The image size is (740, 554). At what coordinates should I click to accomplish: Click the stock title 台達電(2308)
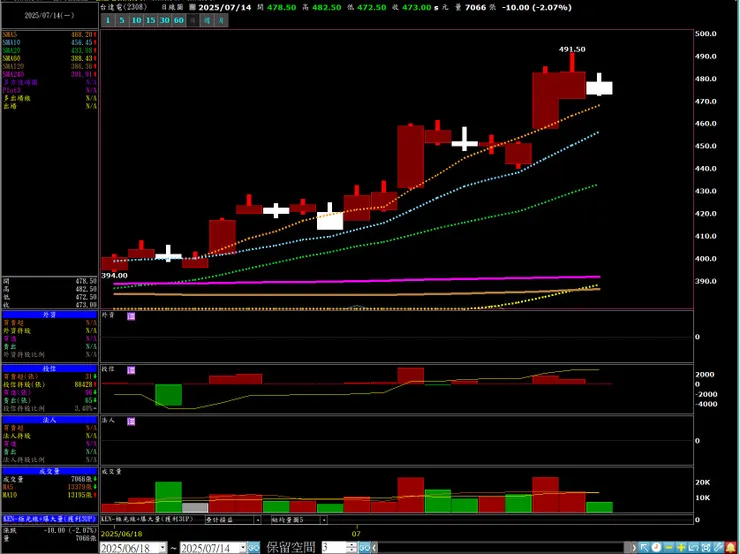pos(124,7)
